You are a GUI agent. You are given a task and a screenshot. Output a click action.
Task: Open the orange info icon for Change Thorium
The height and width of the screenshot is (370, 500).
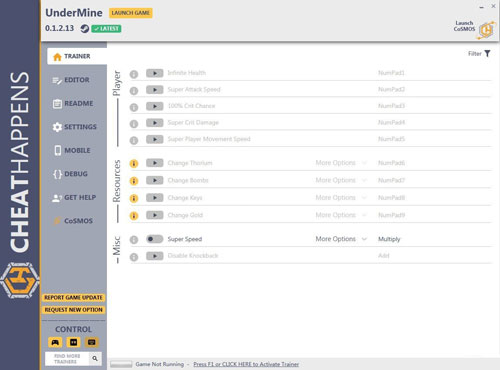tap(134, 164)
